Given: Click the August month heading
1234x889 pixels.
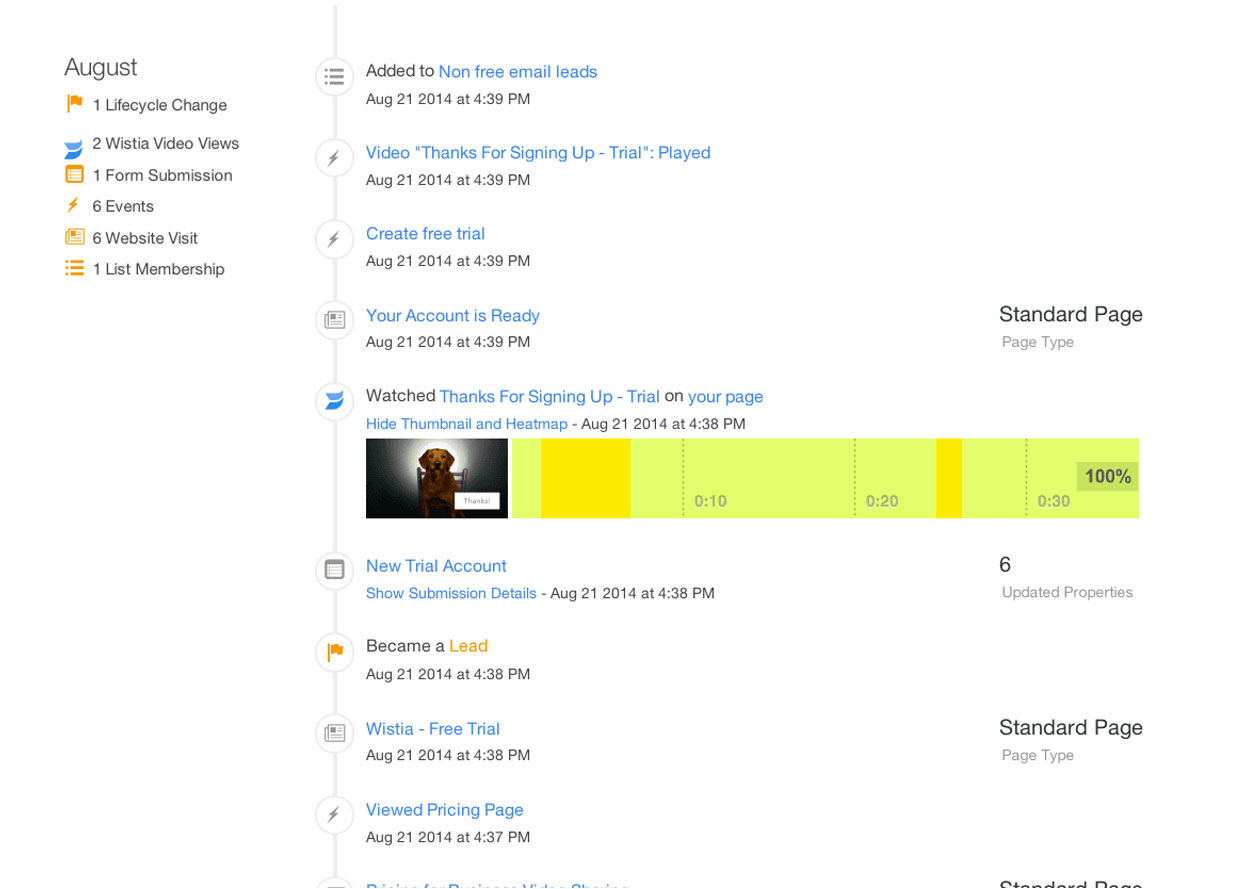Looking at the screenshot, I should tap(100, 68).
